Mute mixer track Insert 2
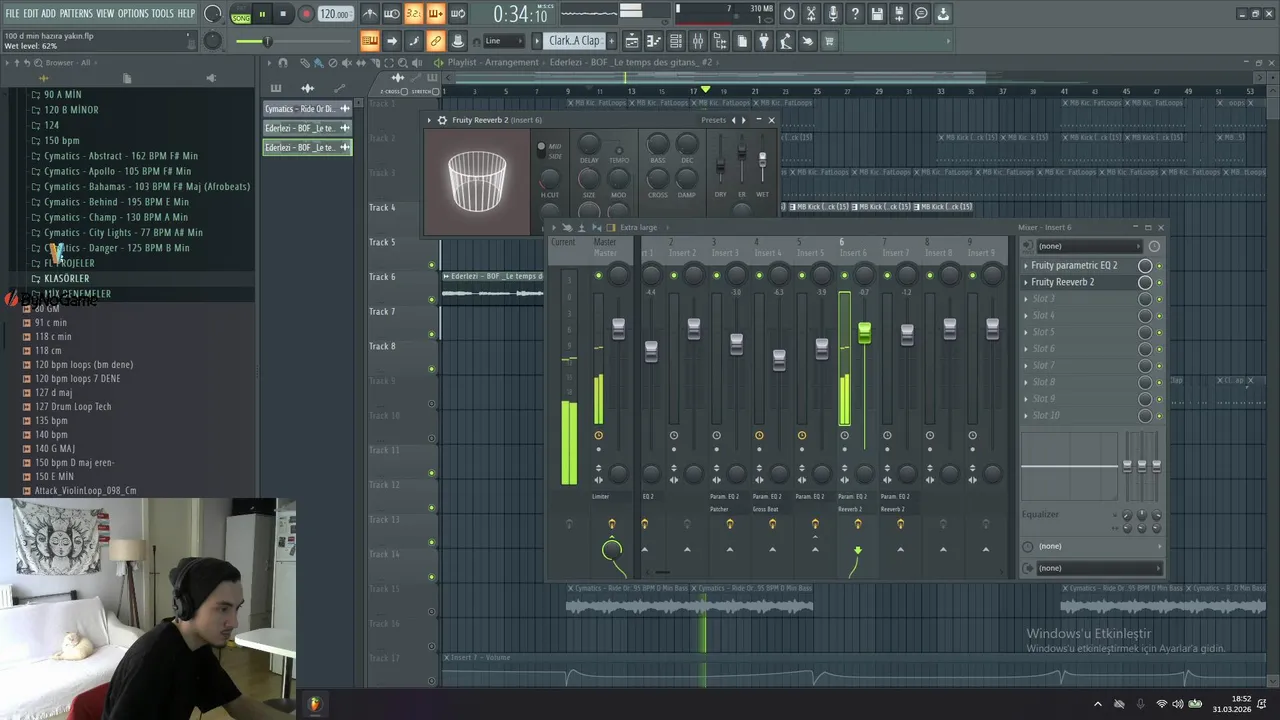The height and width of the screenshot is (720, 1280). (x=674, y=275)
